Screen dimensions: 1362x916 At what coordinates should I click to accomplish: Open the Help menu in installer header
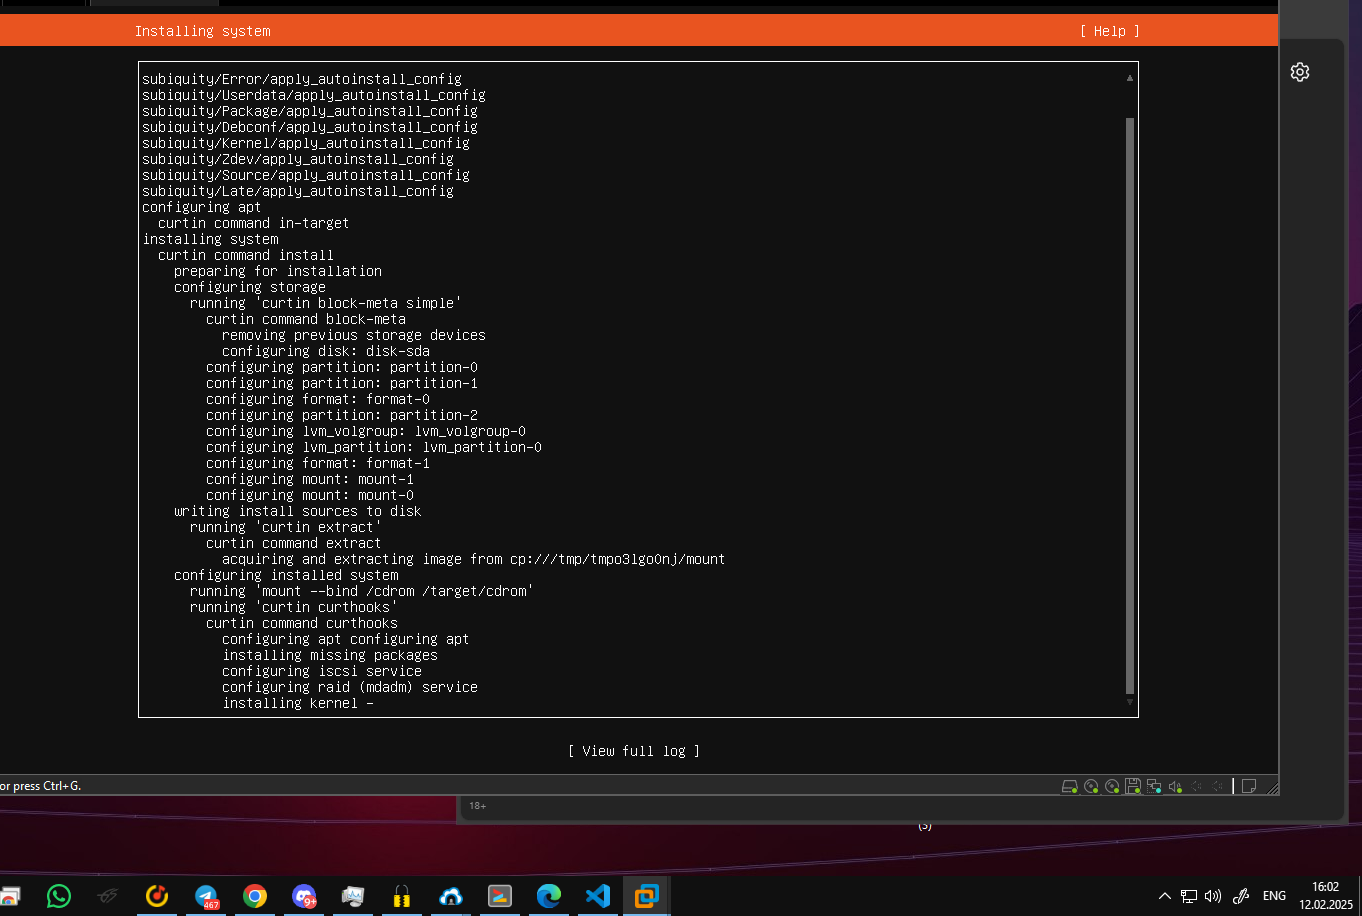1109,31
